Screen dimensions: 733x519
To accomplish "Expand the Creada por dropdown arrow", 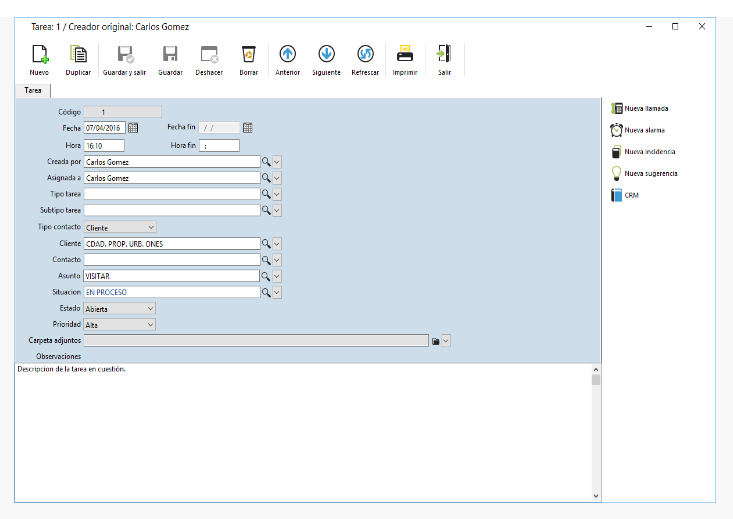I will pyautogui.click(x=277, y=162).
